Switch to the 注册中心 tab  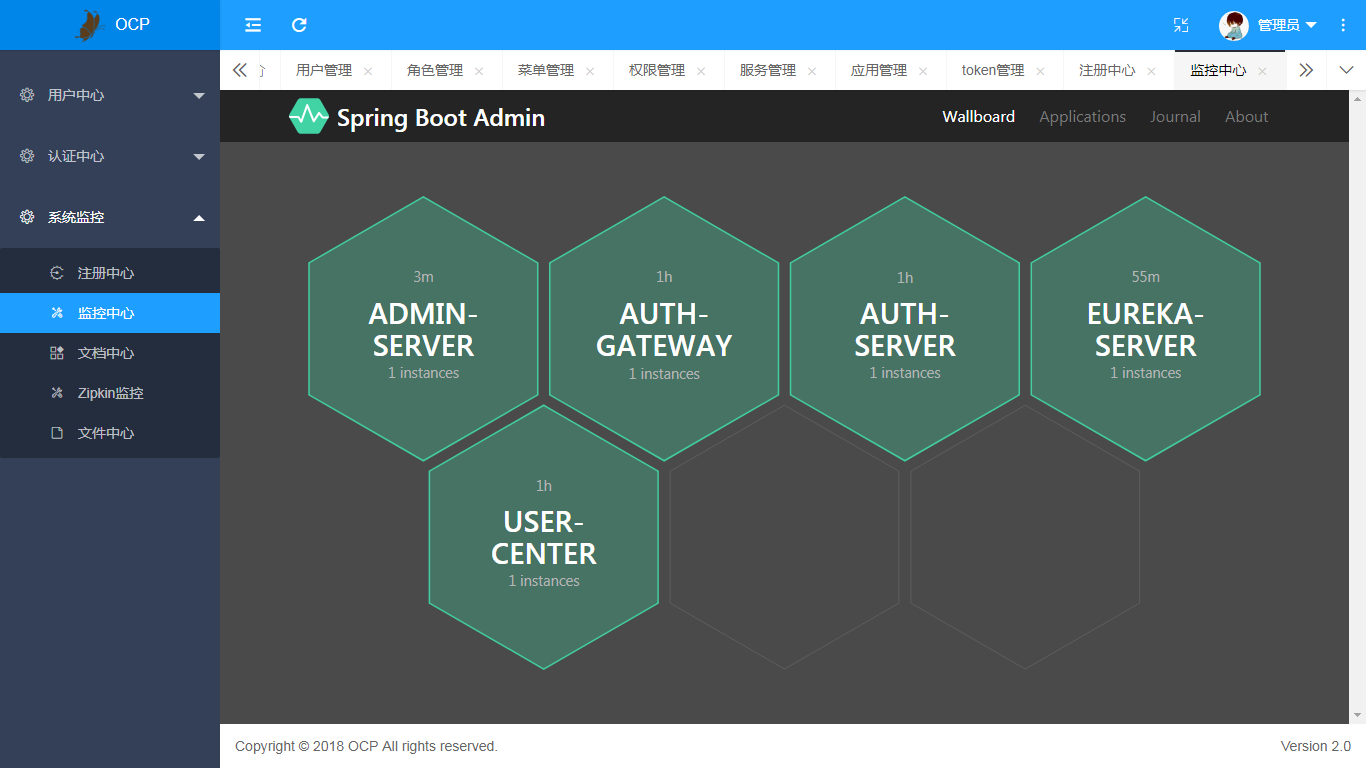[1107, 71]
